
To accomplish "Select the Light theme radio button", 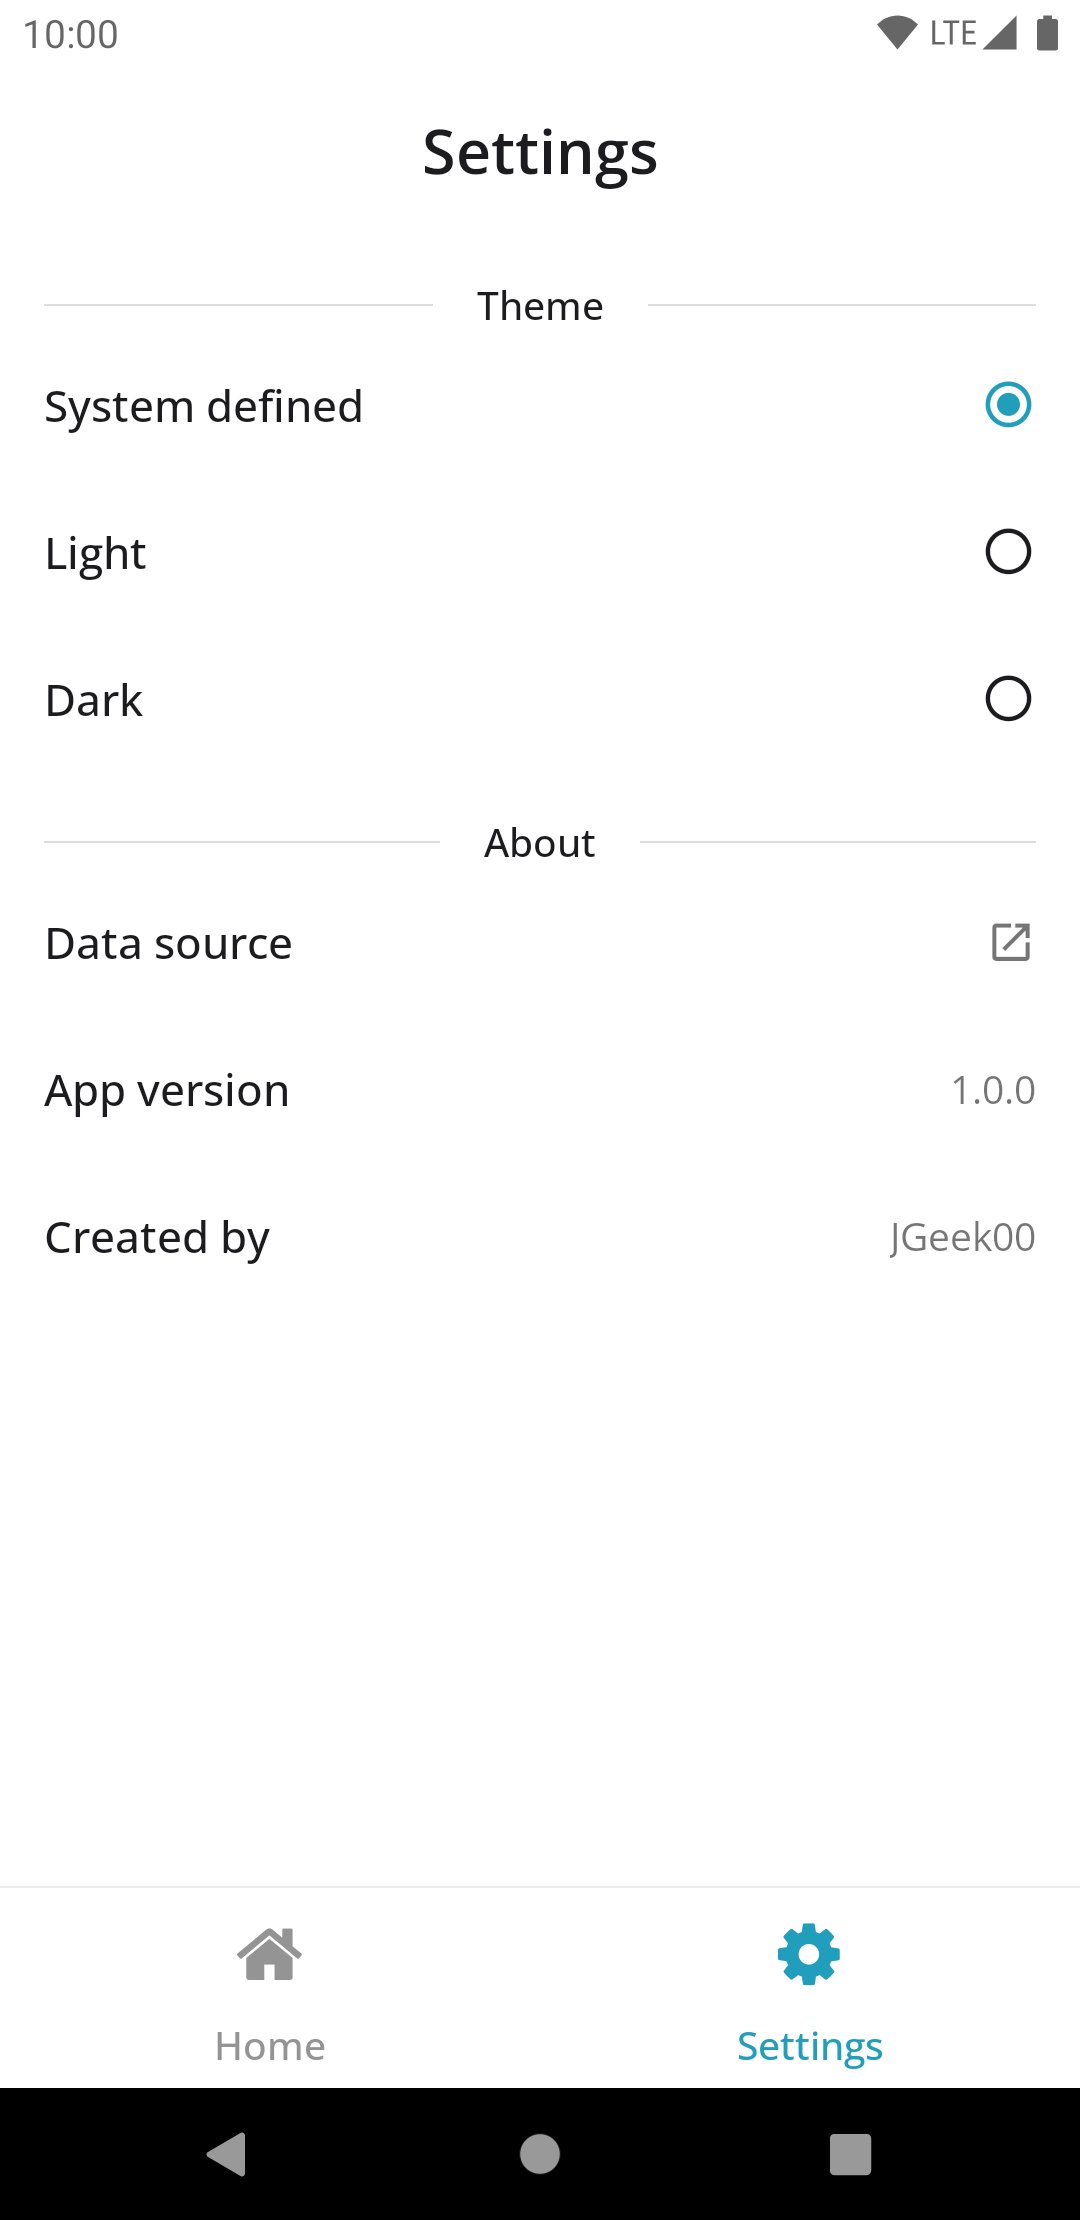I will tap(1008, 552).
